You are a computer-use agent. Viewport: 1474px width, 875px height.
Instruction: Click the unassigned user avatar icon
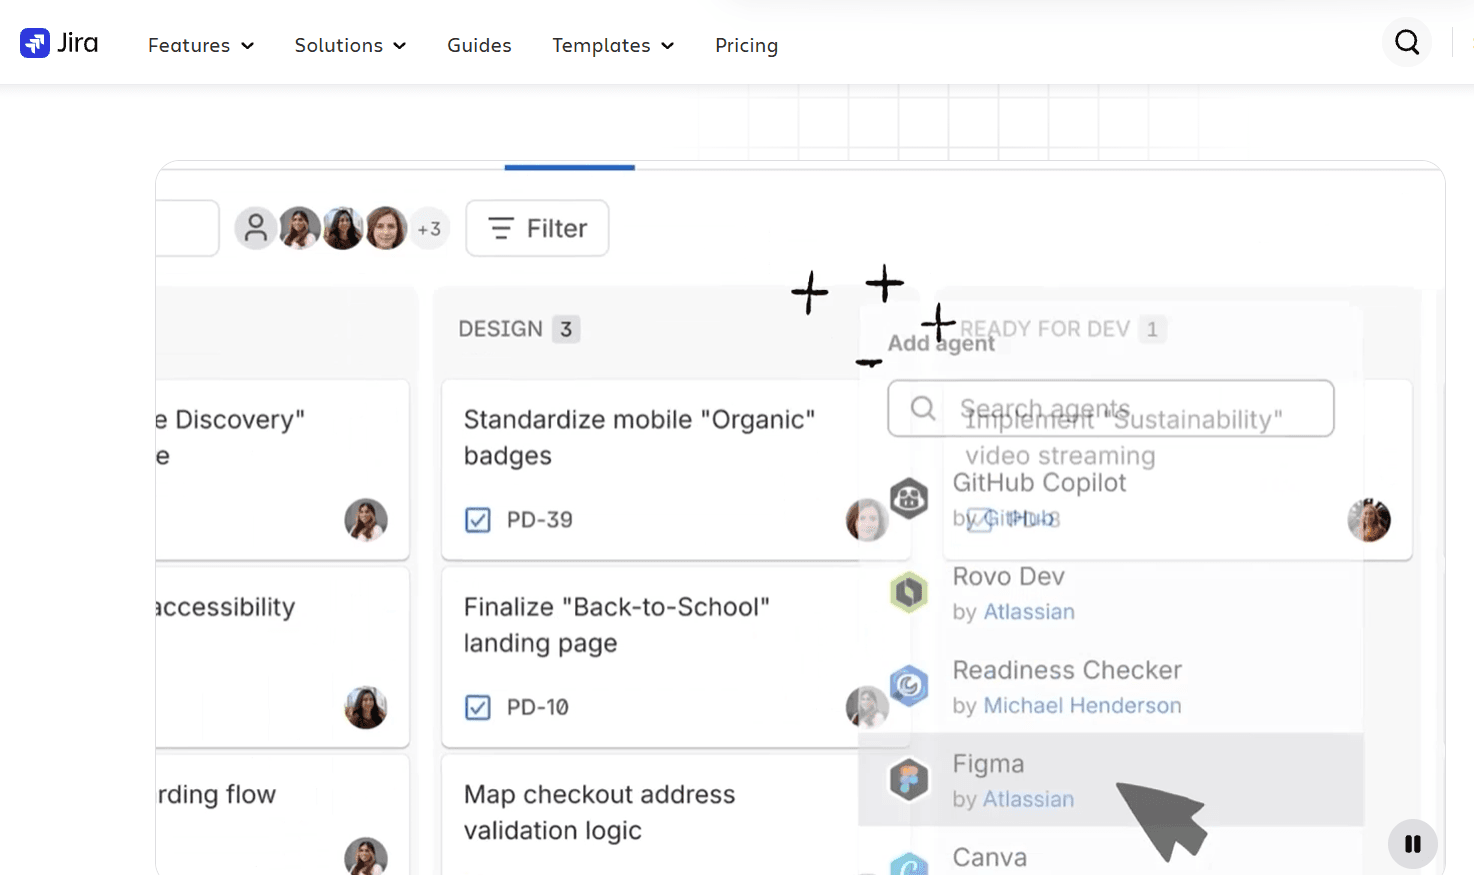[x=256, y=228]
